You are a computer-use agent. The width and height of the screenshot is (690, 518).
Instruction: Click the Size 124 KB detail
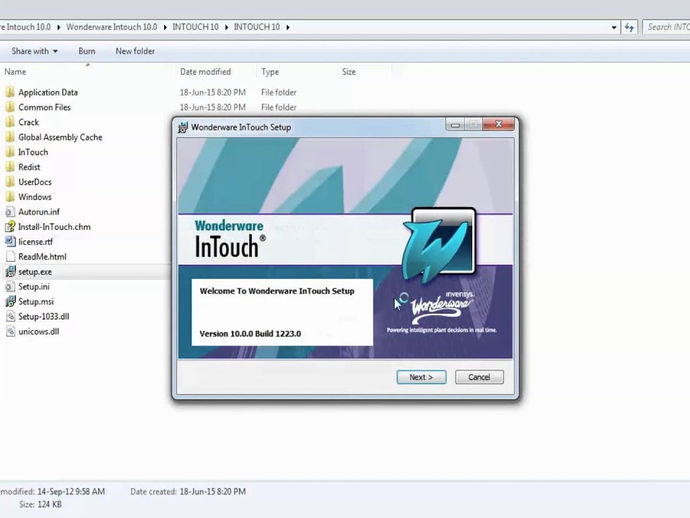(x=40, y=504)
